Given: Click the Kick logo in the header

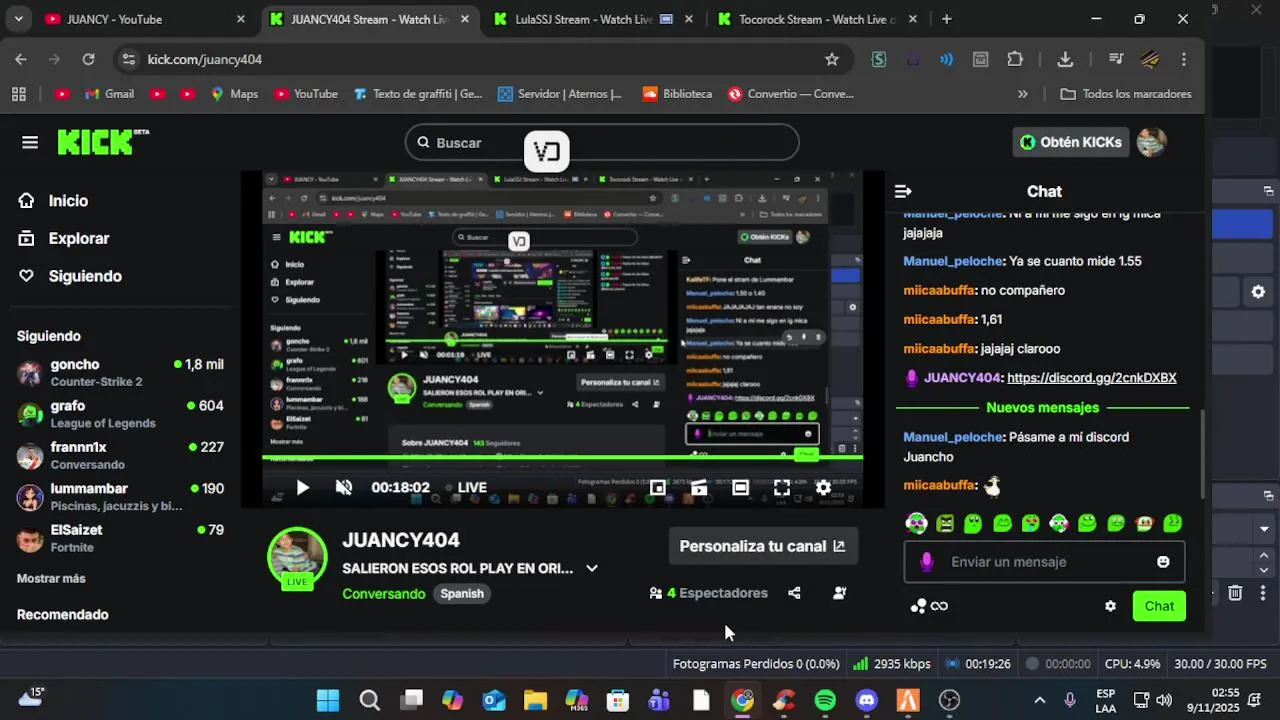Looking at the screenshot, I should (102, 142).
